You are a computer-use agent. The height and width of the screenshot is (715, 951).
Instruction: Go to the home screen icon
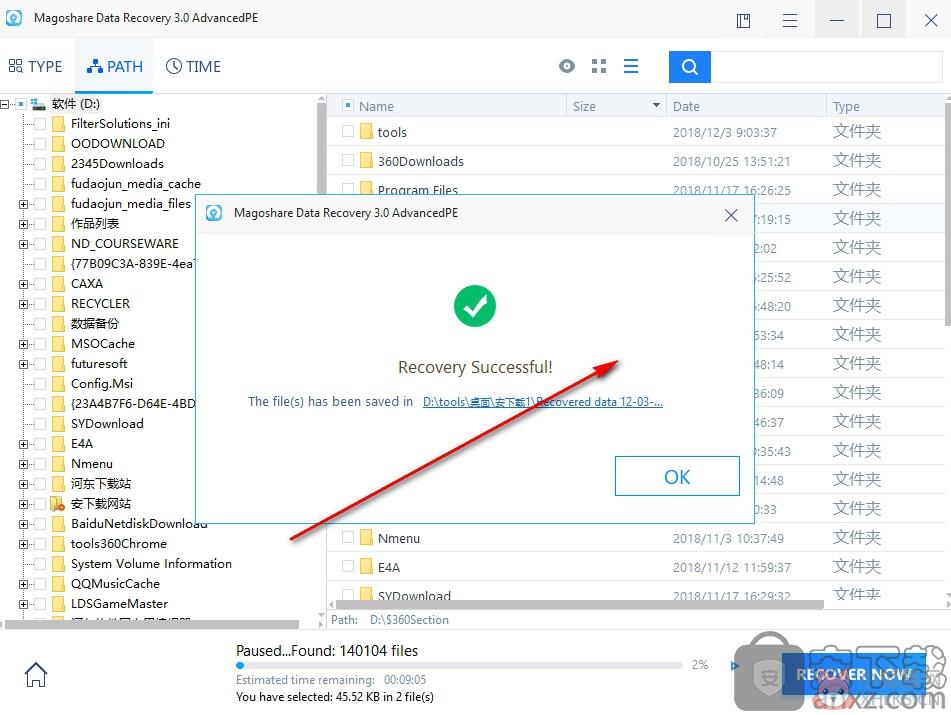click(x=36, y=674)
